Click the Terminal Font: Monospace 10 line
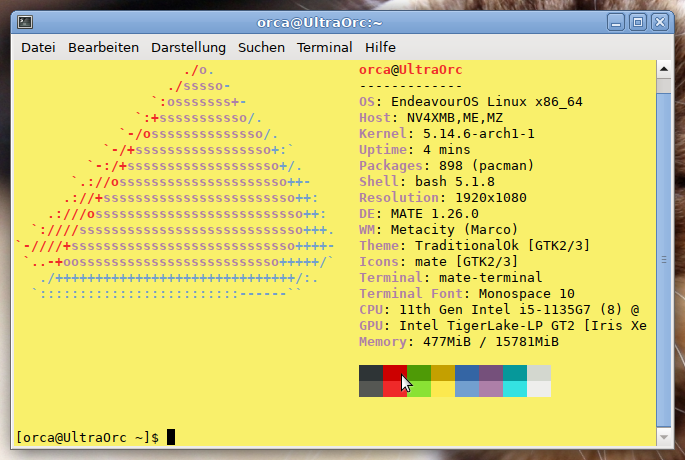The height and width of the screenshot is (460, 685). 467,294
